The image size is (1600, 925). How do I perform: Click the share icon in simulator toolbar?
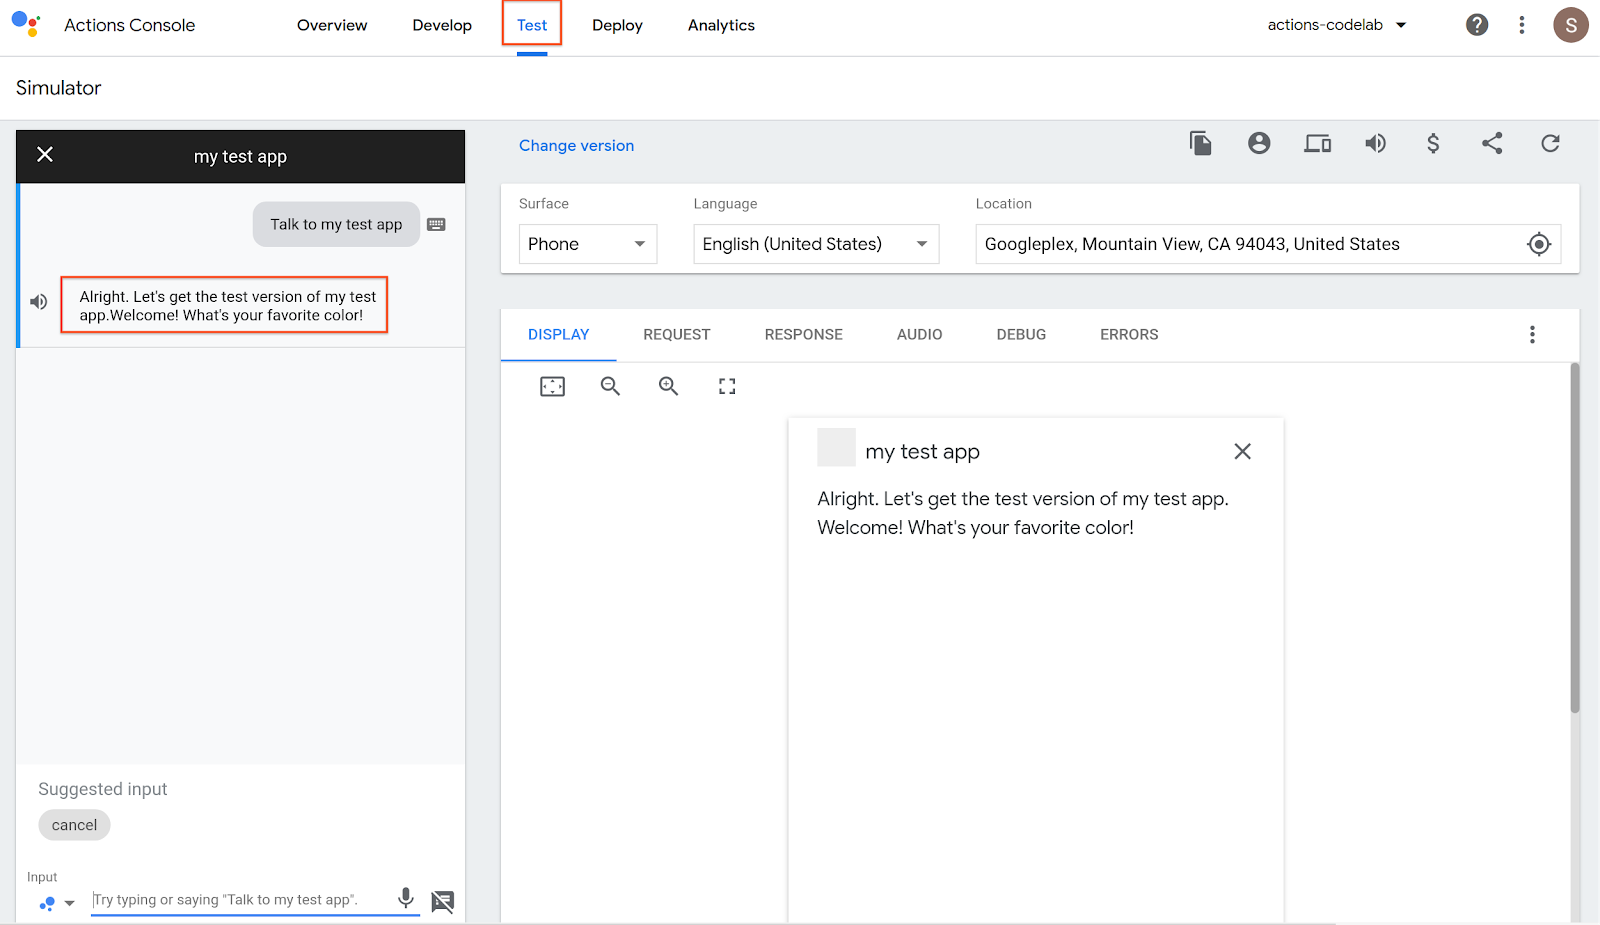click(x=1492, y=144)
